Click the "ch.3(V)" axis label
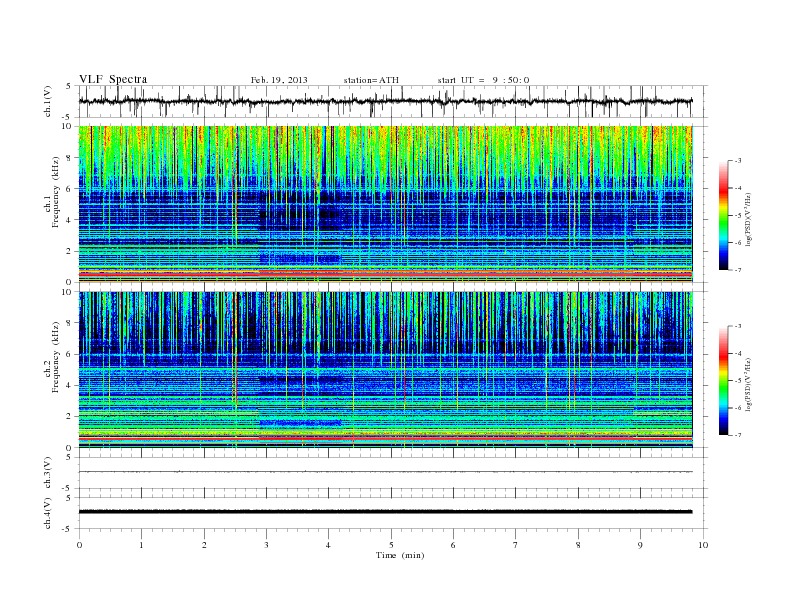The image size is (792, 612). [x=48, y=473]
